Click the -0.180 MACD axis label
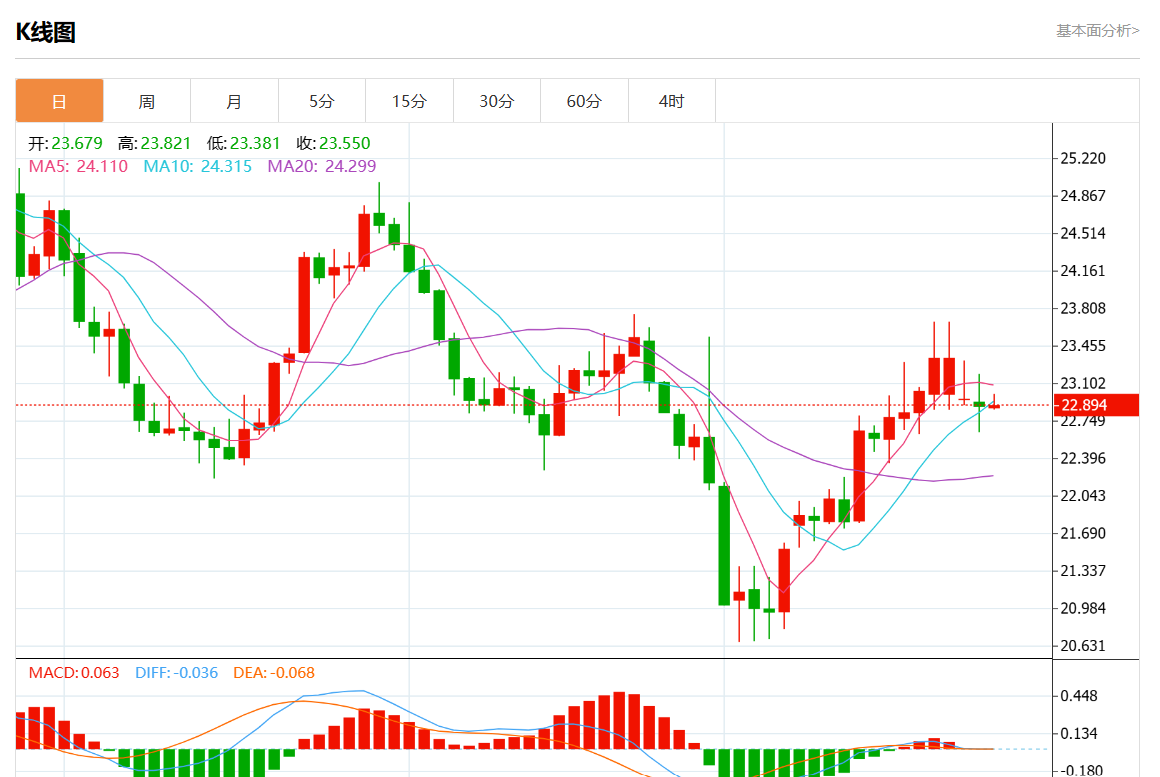The image size is (1160, 777). pyautogui.click(x=1081, y=770)
